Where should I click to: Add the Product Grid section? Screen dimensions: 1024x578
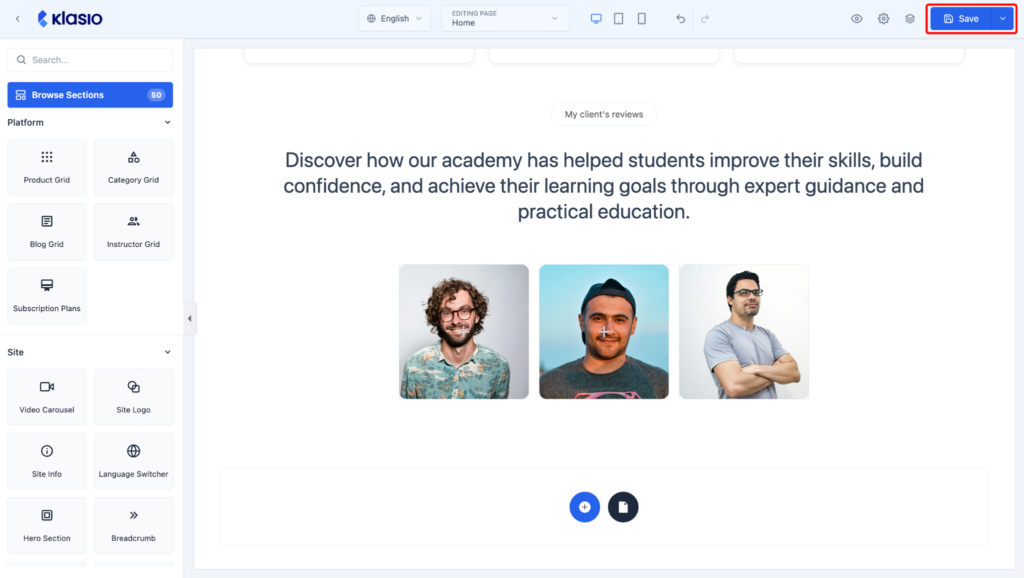point(46,167)
